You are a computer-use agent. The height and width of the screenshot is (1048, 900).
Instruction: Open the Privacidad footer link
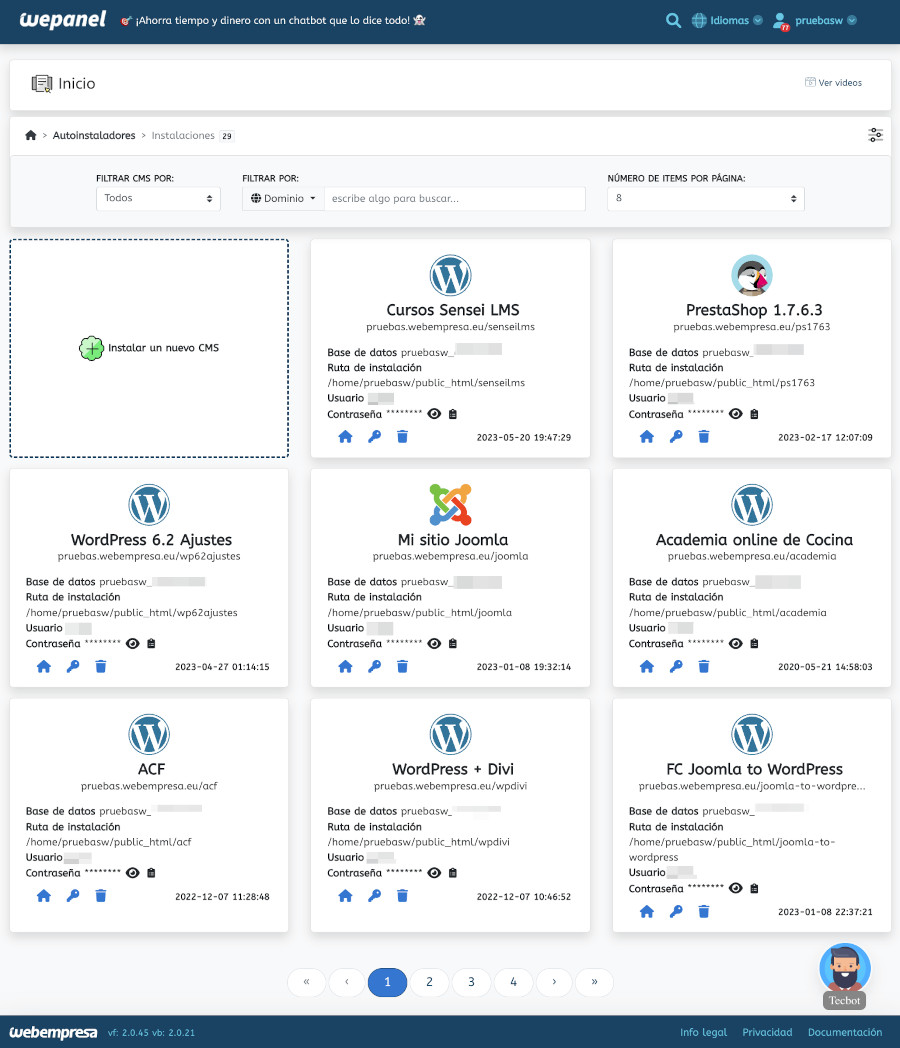[x=767, y=1032]
